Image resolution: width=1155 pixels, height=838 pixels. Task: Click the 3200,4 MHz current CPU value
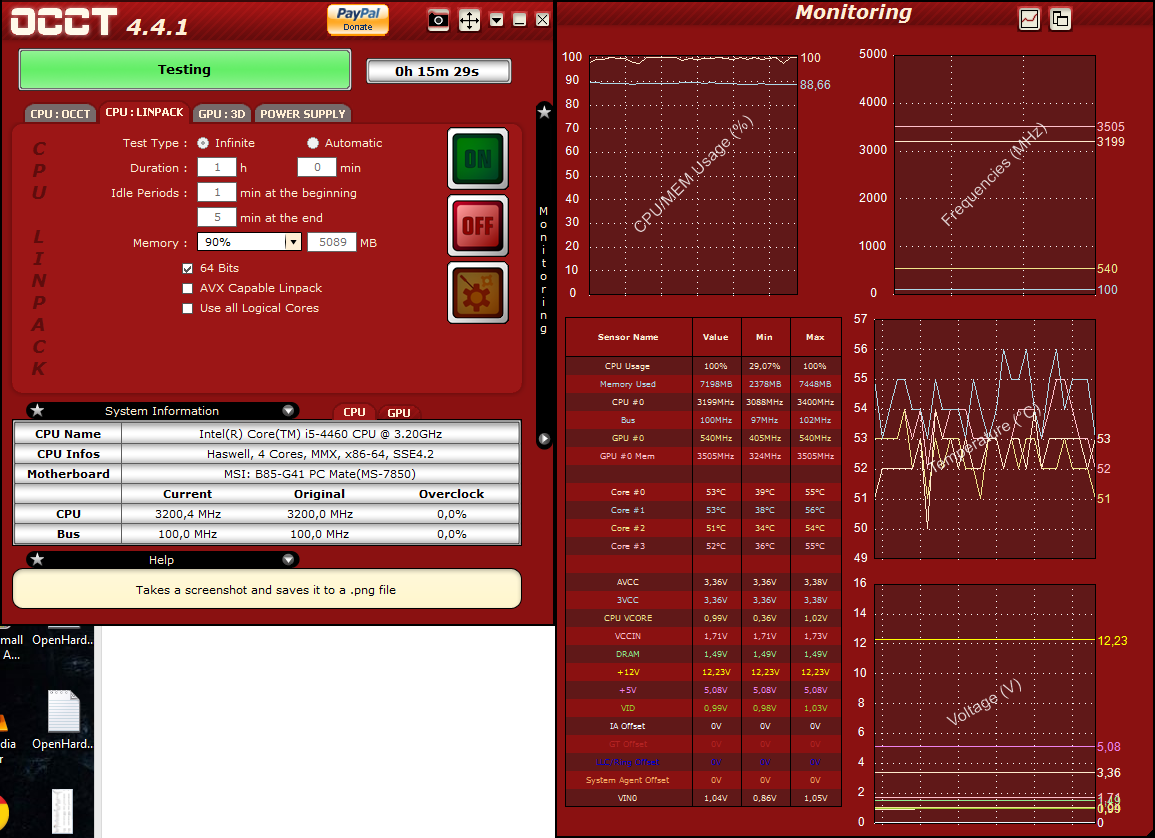188,514
